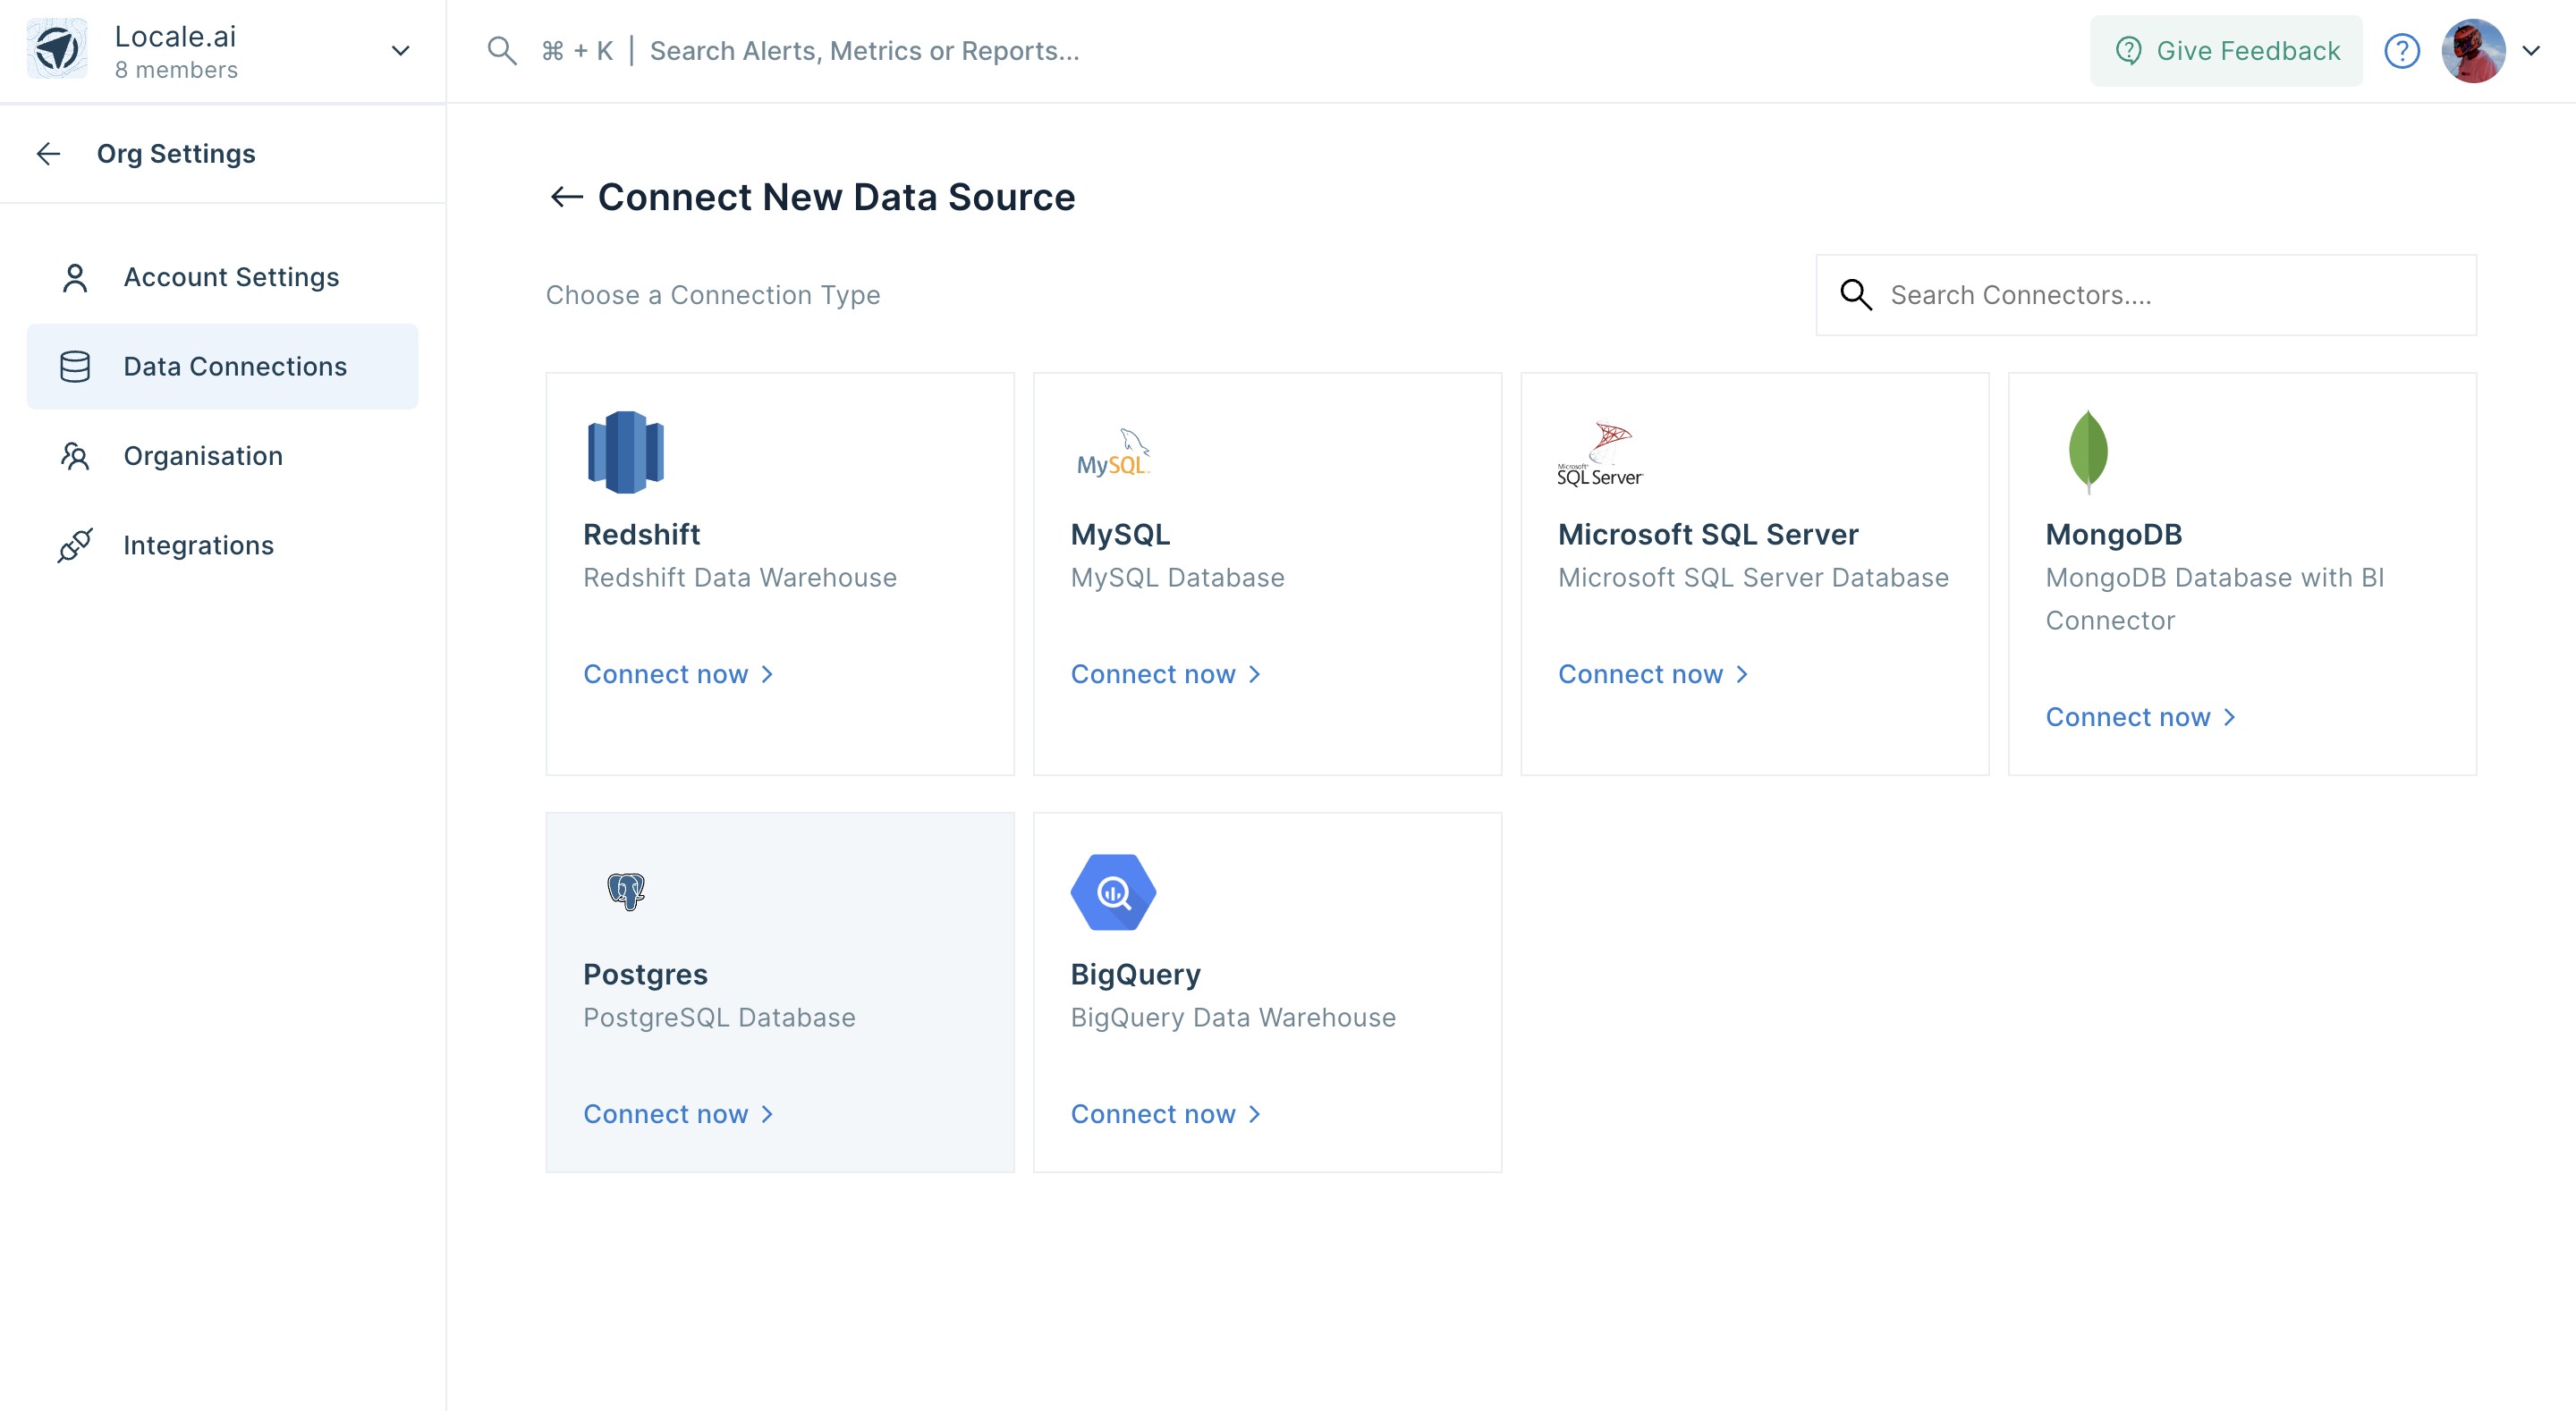Select Organisation in the sidebar
Viewport: 2576px width, 1411px height.
click(202, 456)
